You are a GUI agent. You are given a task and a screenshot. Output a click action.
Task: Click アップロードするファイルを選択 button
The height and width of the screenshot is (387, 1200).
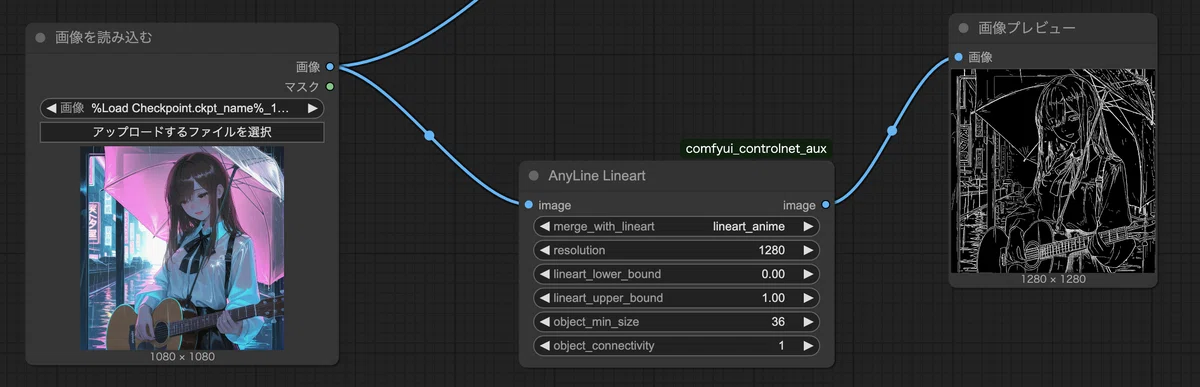coord(182,132)
